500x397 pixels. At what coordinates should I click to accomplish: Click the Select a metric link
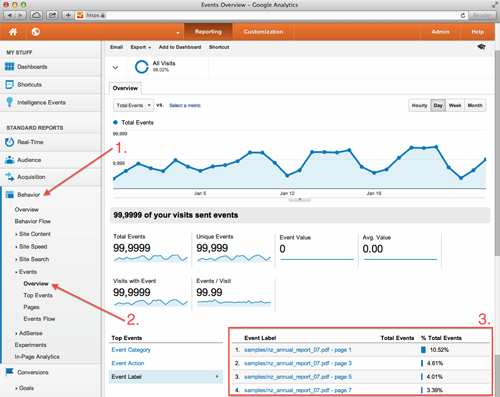point(185,105)
